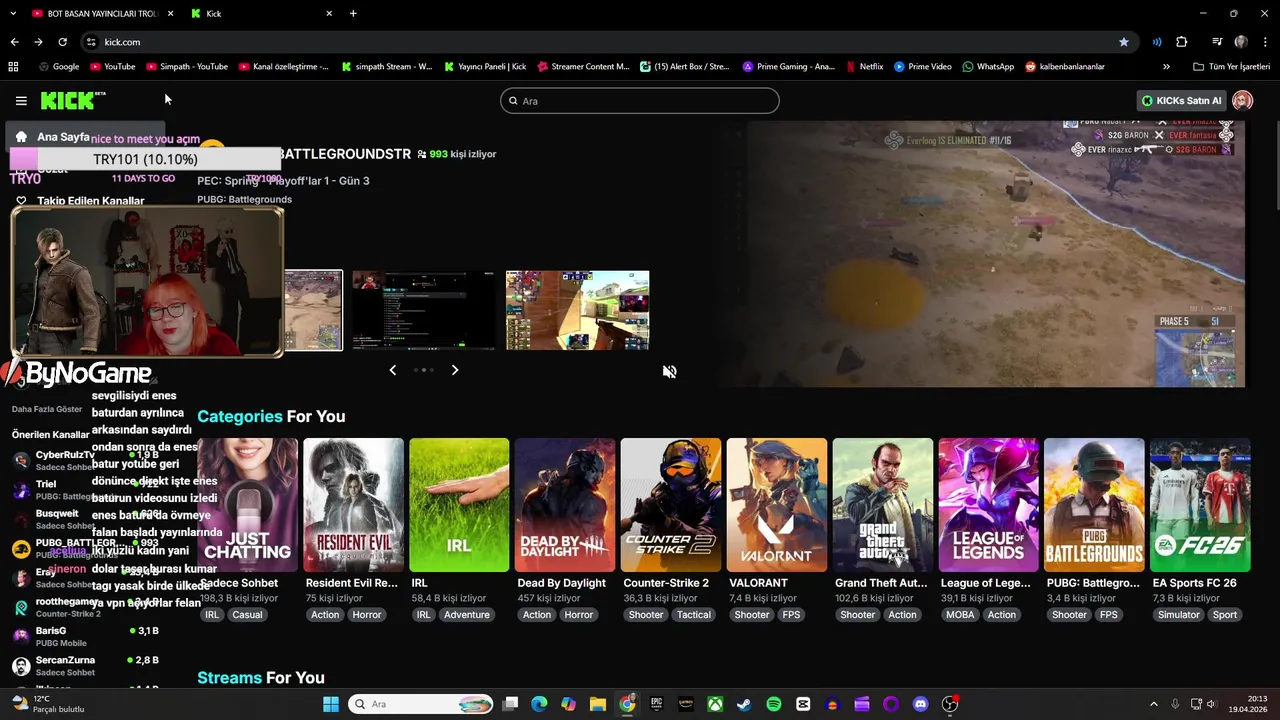Expand hidden system tray icons
Image resolution: width=1280 pixels, height=720 pixels.
click(1153, 704)
